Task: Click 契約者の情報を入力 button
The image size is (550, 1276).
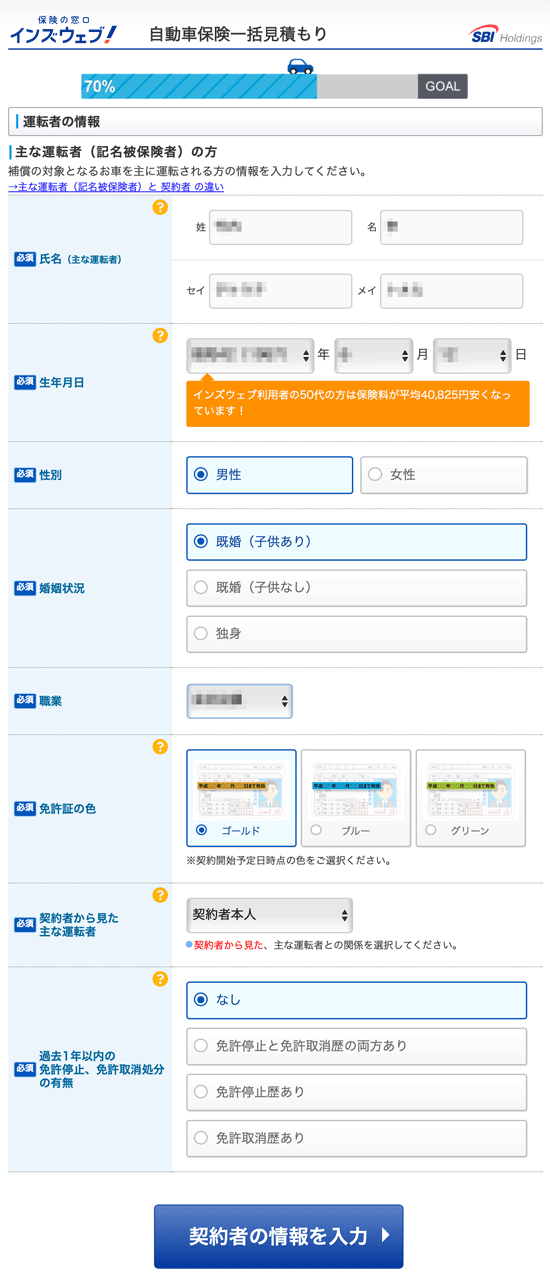Action: click(x=279, y=1236)
